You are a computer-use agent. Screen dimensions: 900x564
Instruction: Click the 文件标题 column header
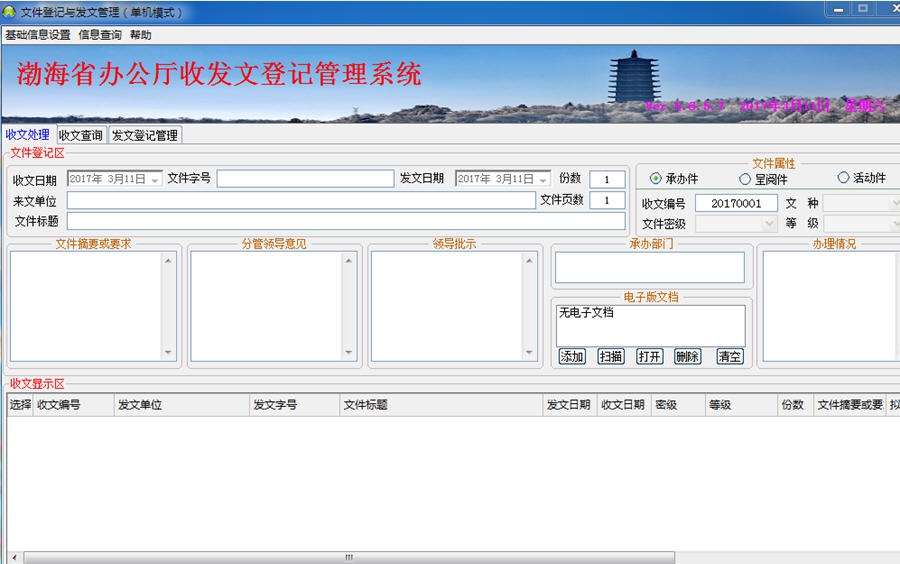point(441,404)
